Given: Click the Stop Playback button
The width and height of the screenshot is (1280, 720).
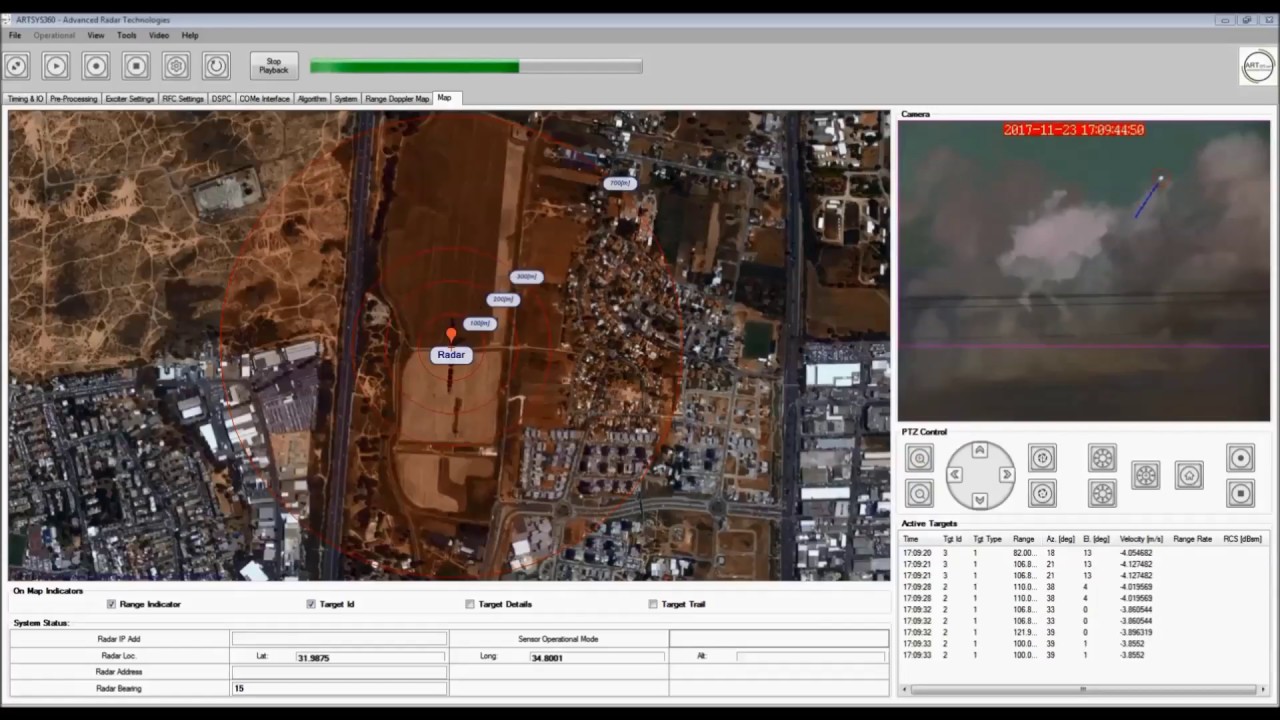Looking at the screenshot, I should click(x=273, y=66).
